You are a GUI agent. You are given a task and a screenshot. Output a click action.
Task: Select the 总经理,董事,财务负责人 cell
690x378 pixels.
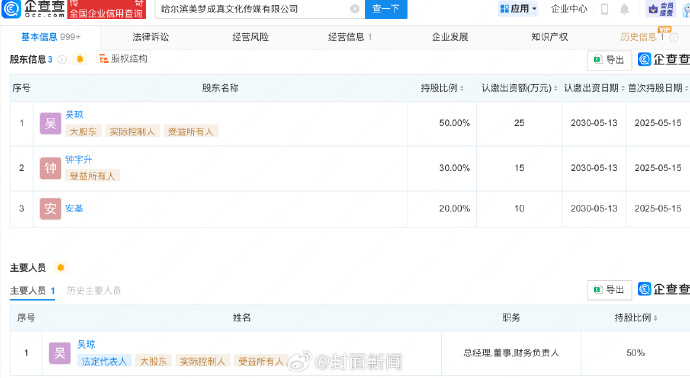click(x=511, y=353)
